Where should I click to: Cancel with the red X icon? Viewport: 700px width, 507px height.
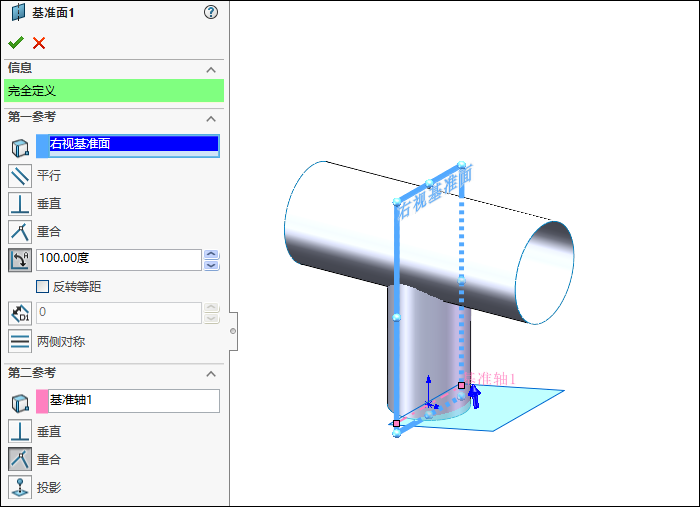39,43
